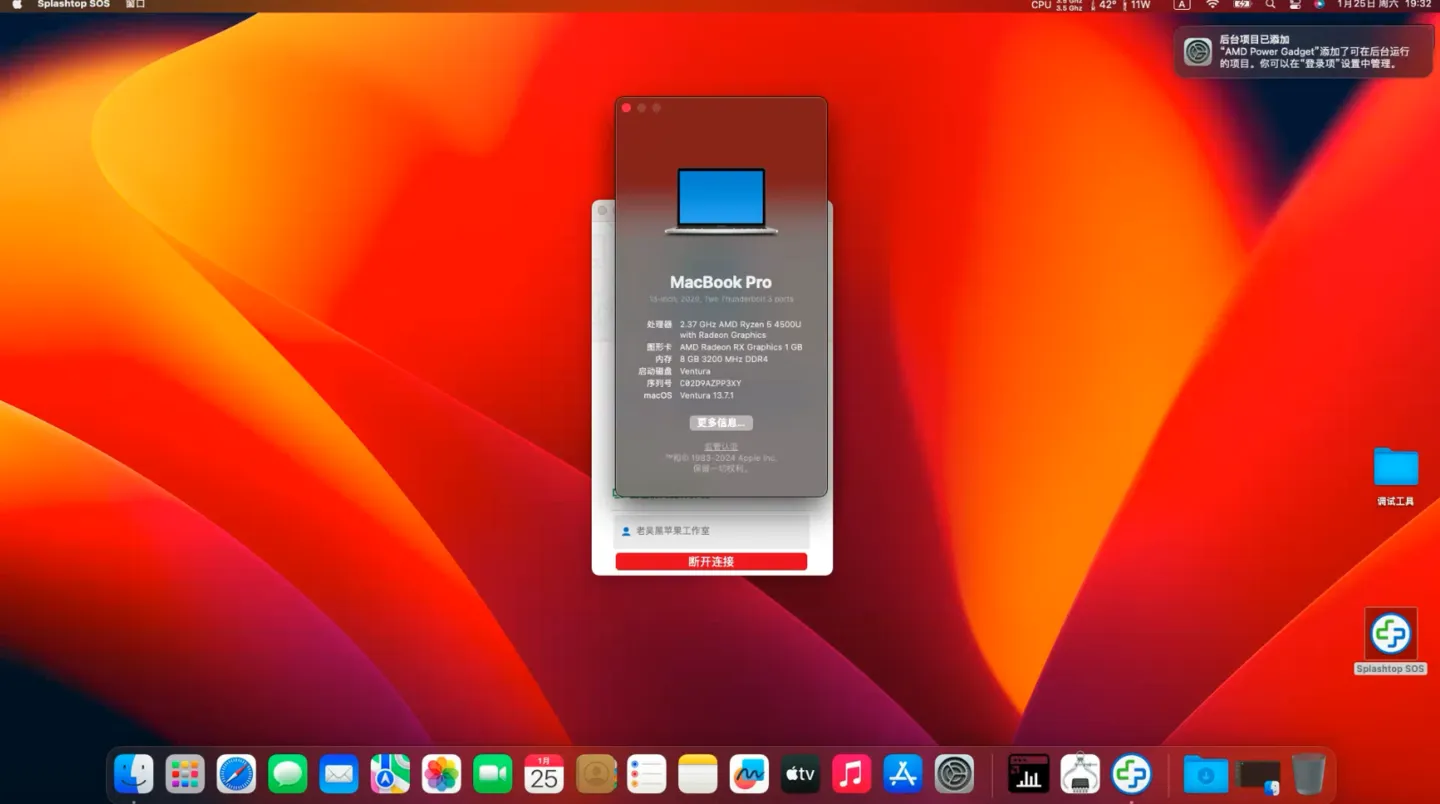Screen dimensions: 1440x804
Task: Launch Splashtop SOS from the desktop icon
Action: point(1390,632)
